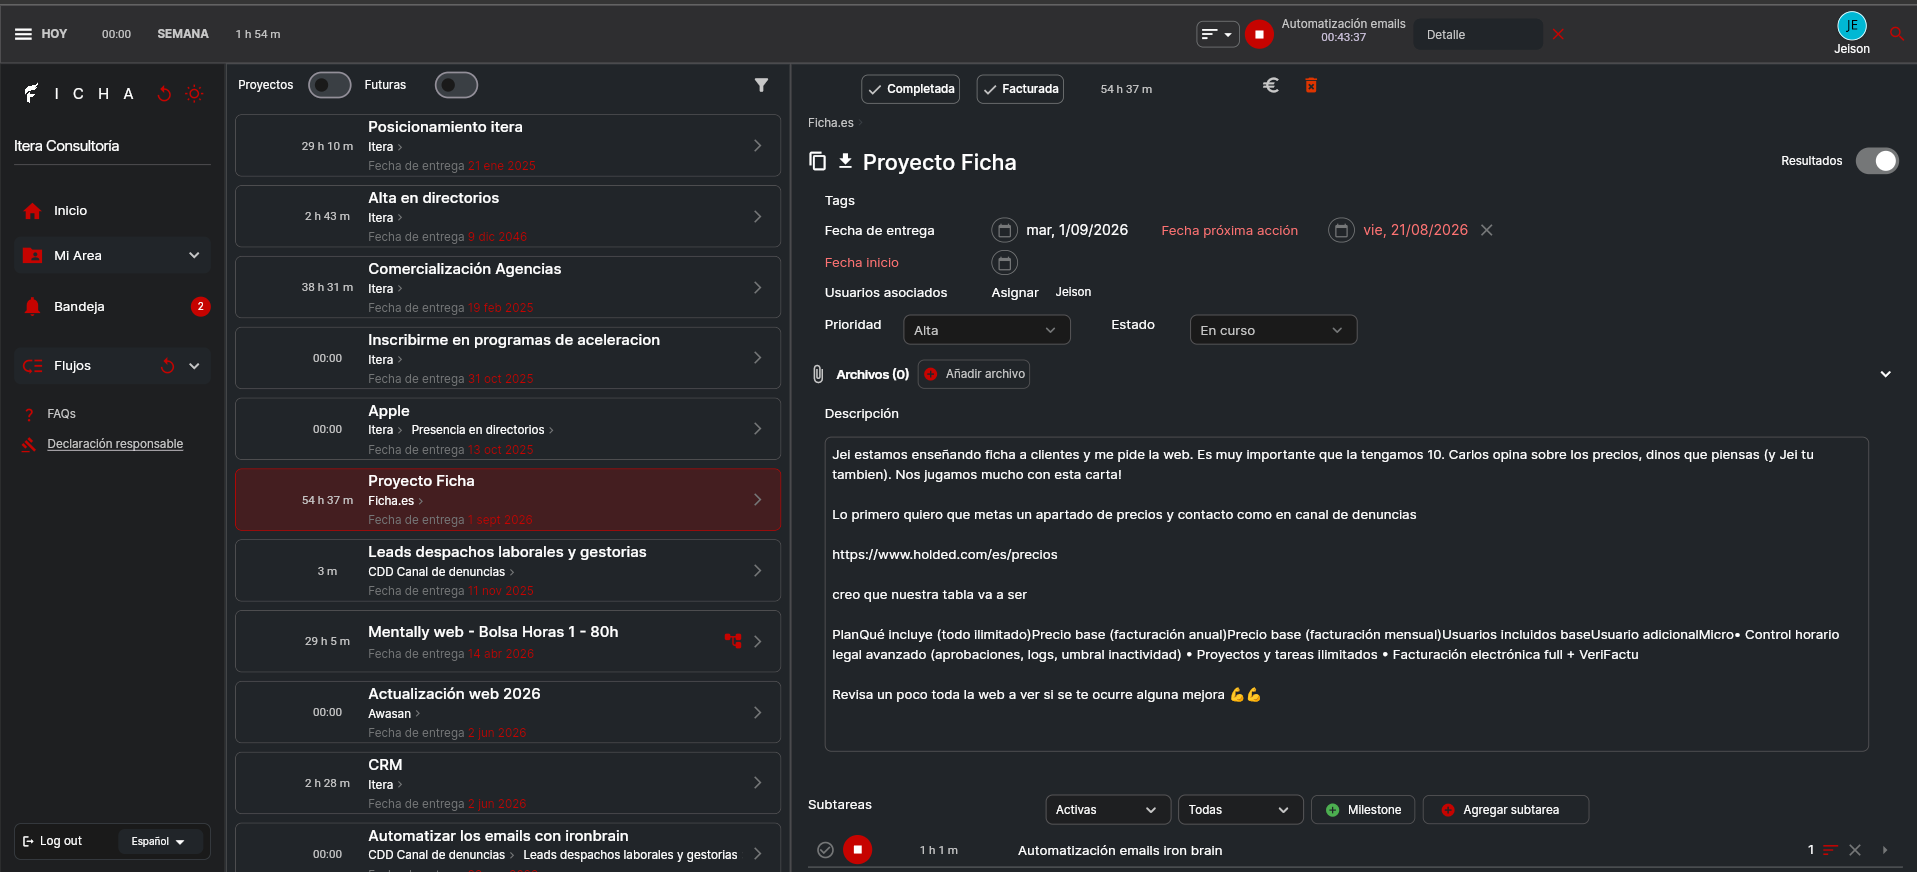Toggle the Resultados switch
Viewport: 1917px width, 872px height.
[x=1877, y=161]
